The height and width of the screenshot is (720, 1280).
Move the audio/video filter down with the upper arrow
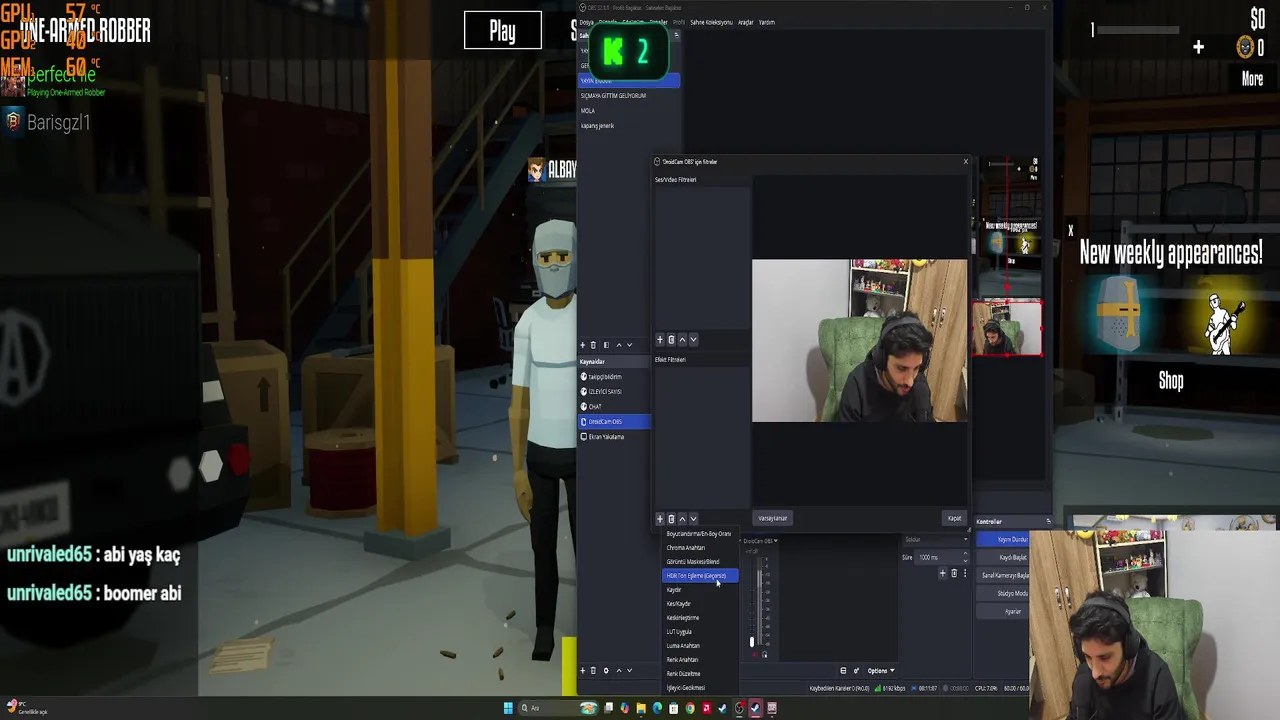(x=693, y=340)
